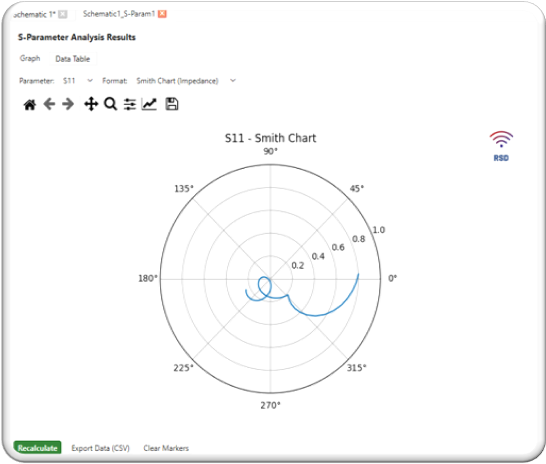Click the 315° axis label
Image resolution: width=546 pixels, height=464 pixels.
tap(357, 368)
